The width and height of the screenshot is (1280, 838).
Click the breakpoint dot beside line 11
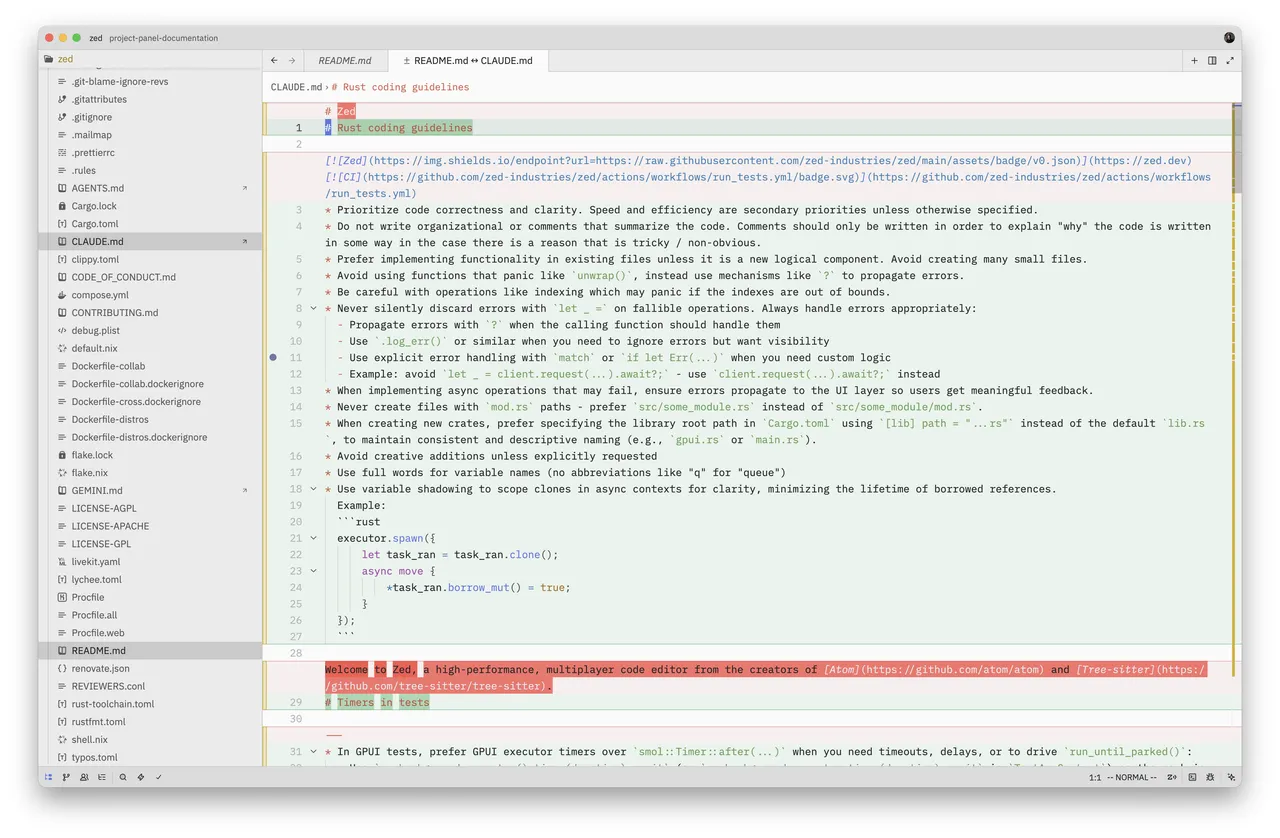[273, 357]
